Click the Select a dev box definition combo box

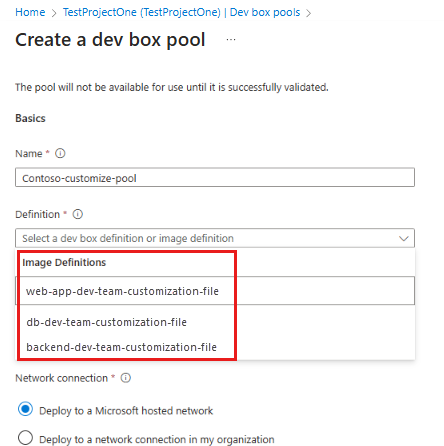[215, 238]
